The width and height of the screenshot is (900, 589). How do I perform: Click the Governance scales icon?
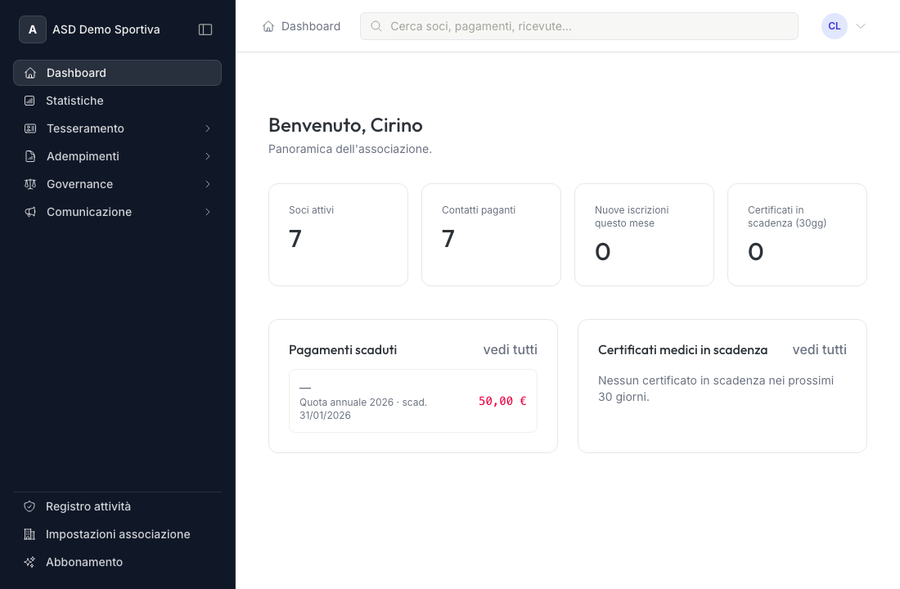[x=29, y=184]
